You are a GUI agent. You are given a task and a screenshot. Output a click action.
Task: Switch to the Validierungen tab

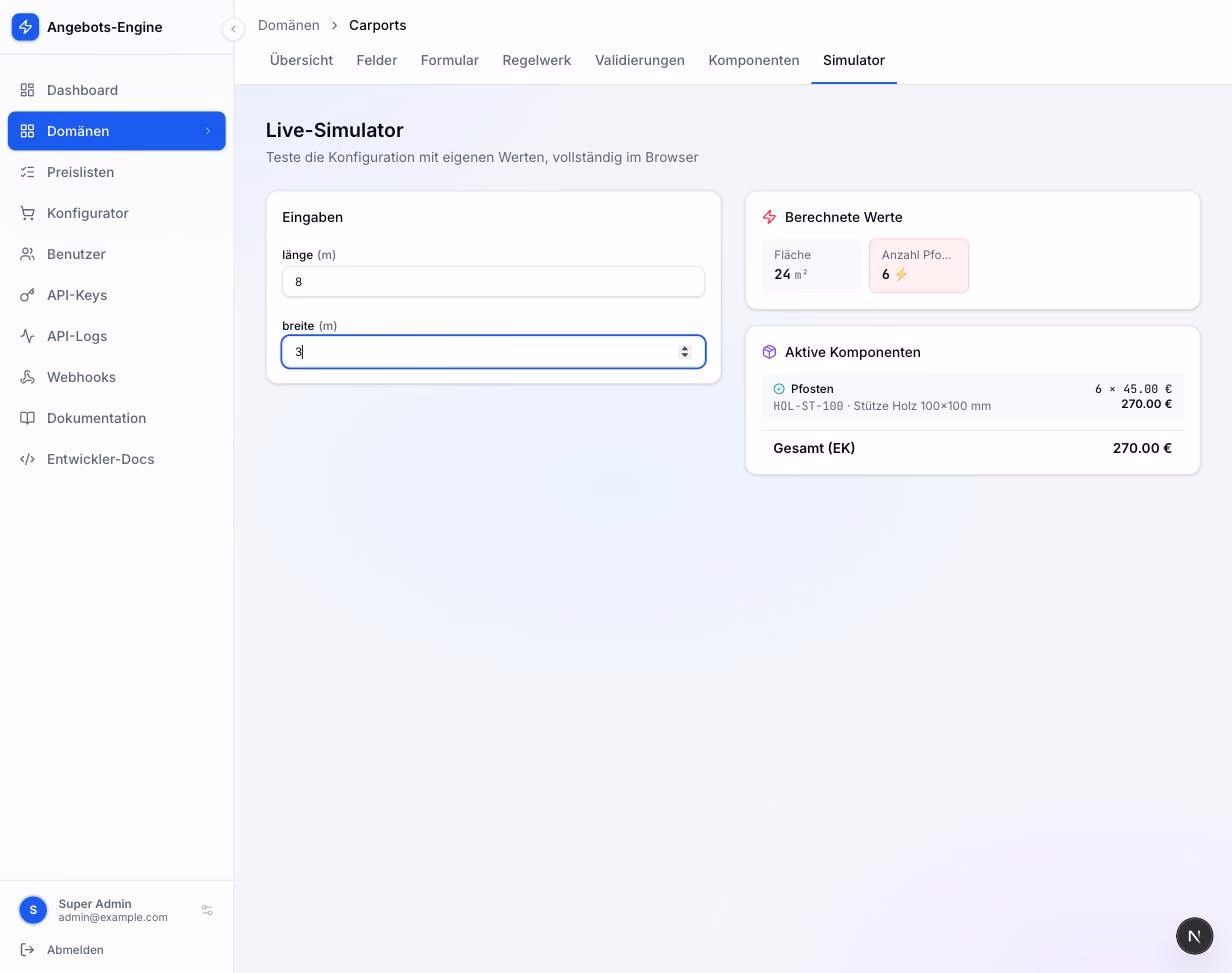click(x=640, y=60)
